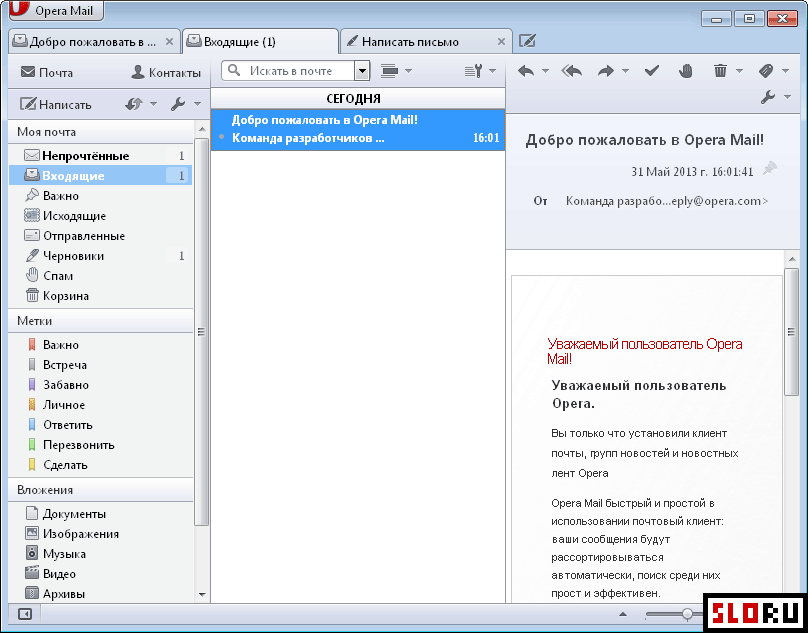Click the label tag icon in message toolbar

(x=766, y=71)
